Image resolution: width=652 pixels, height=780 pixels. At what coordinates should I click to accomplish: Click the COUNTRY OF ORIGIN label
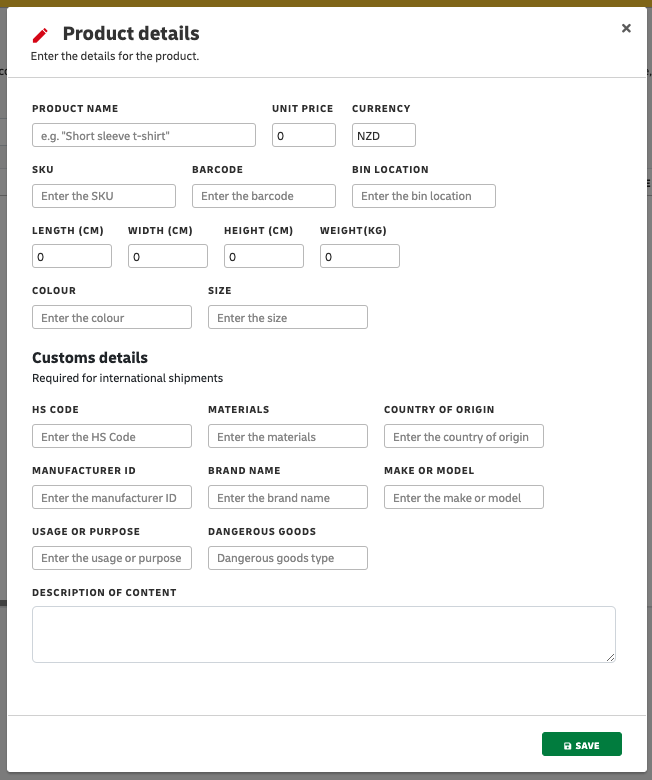click(439, 409)
